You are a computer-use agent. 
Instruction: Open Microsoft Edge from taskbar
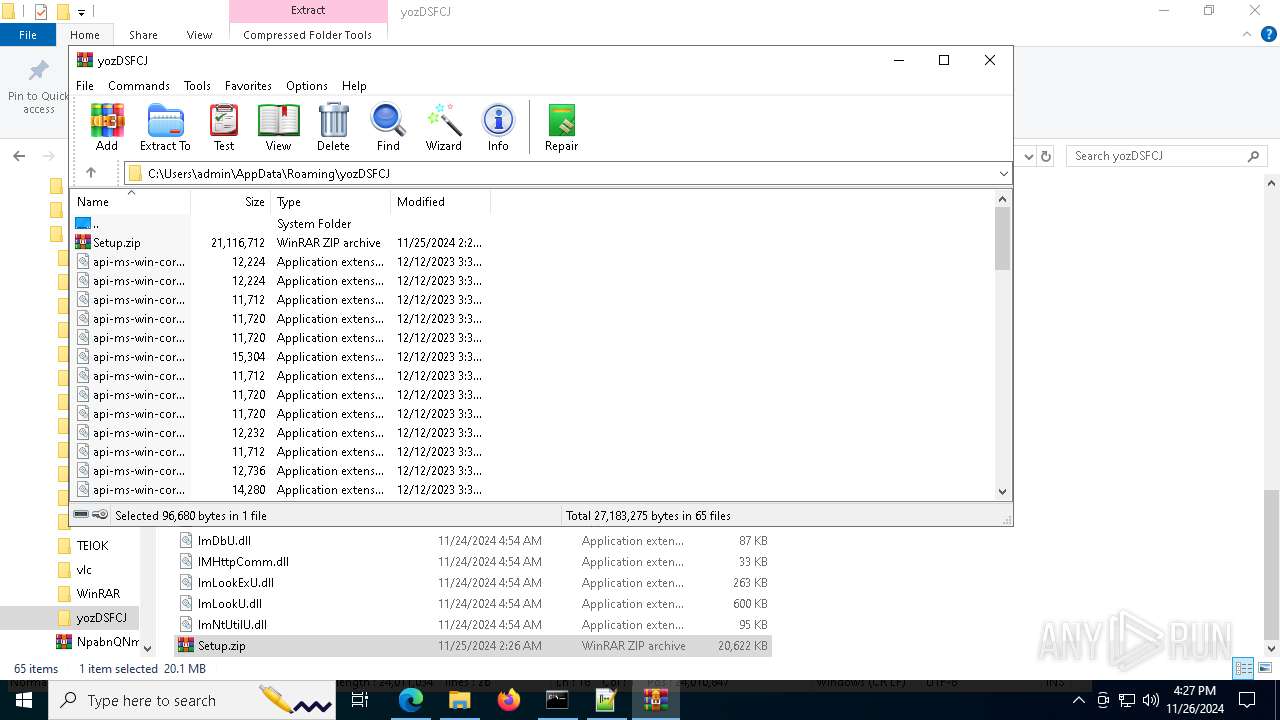click(411, 700)
